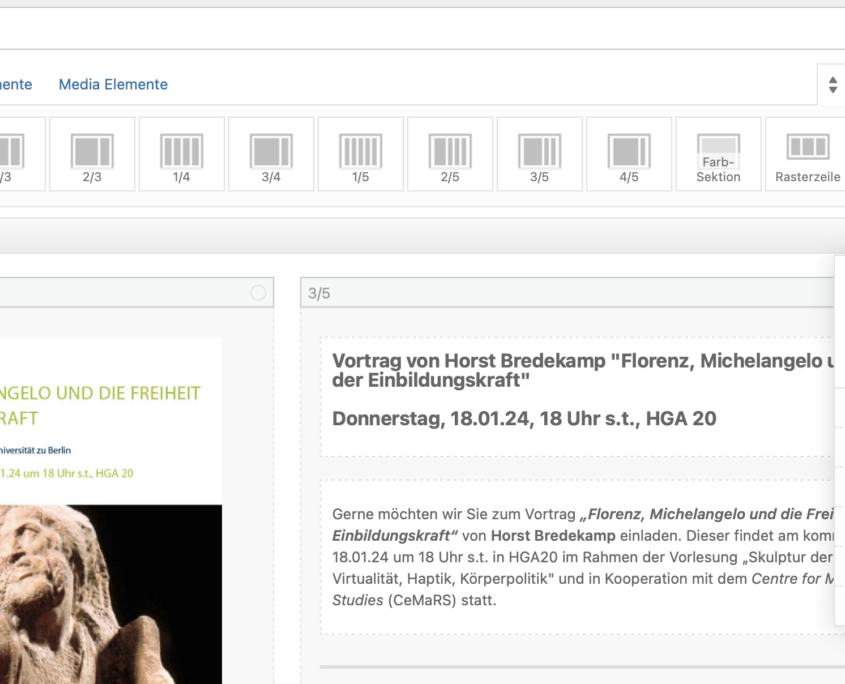Screen dimensions: 845x684
Task: Insert a 2/5 column layout element
Action: pos(450,154)
